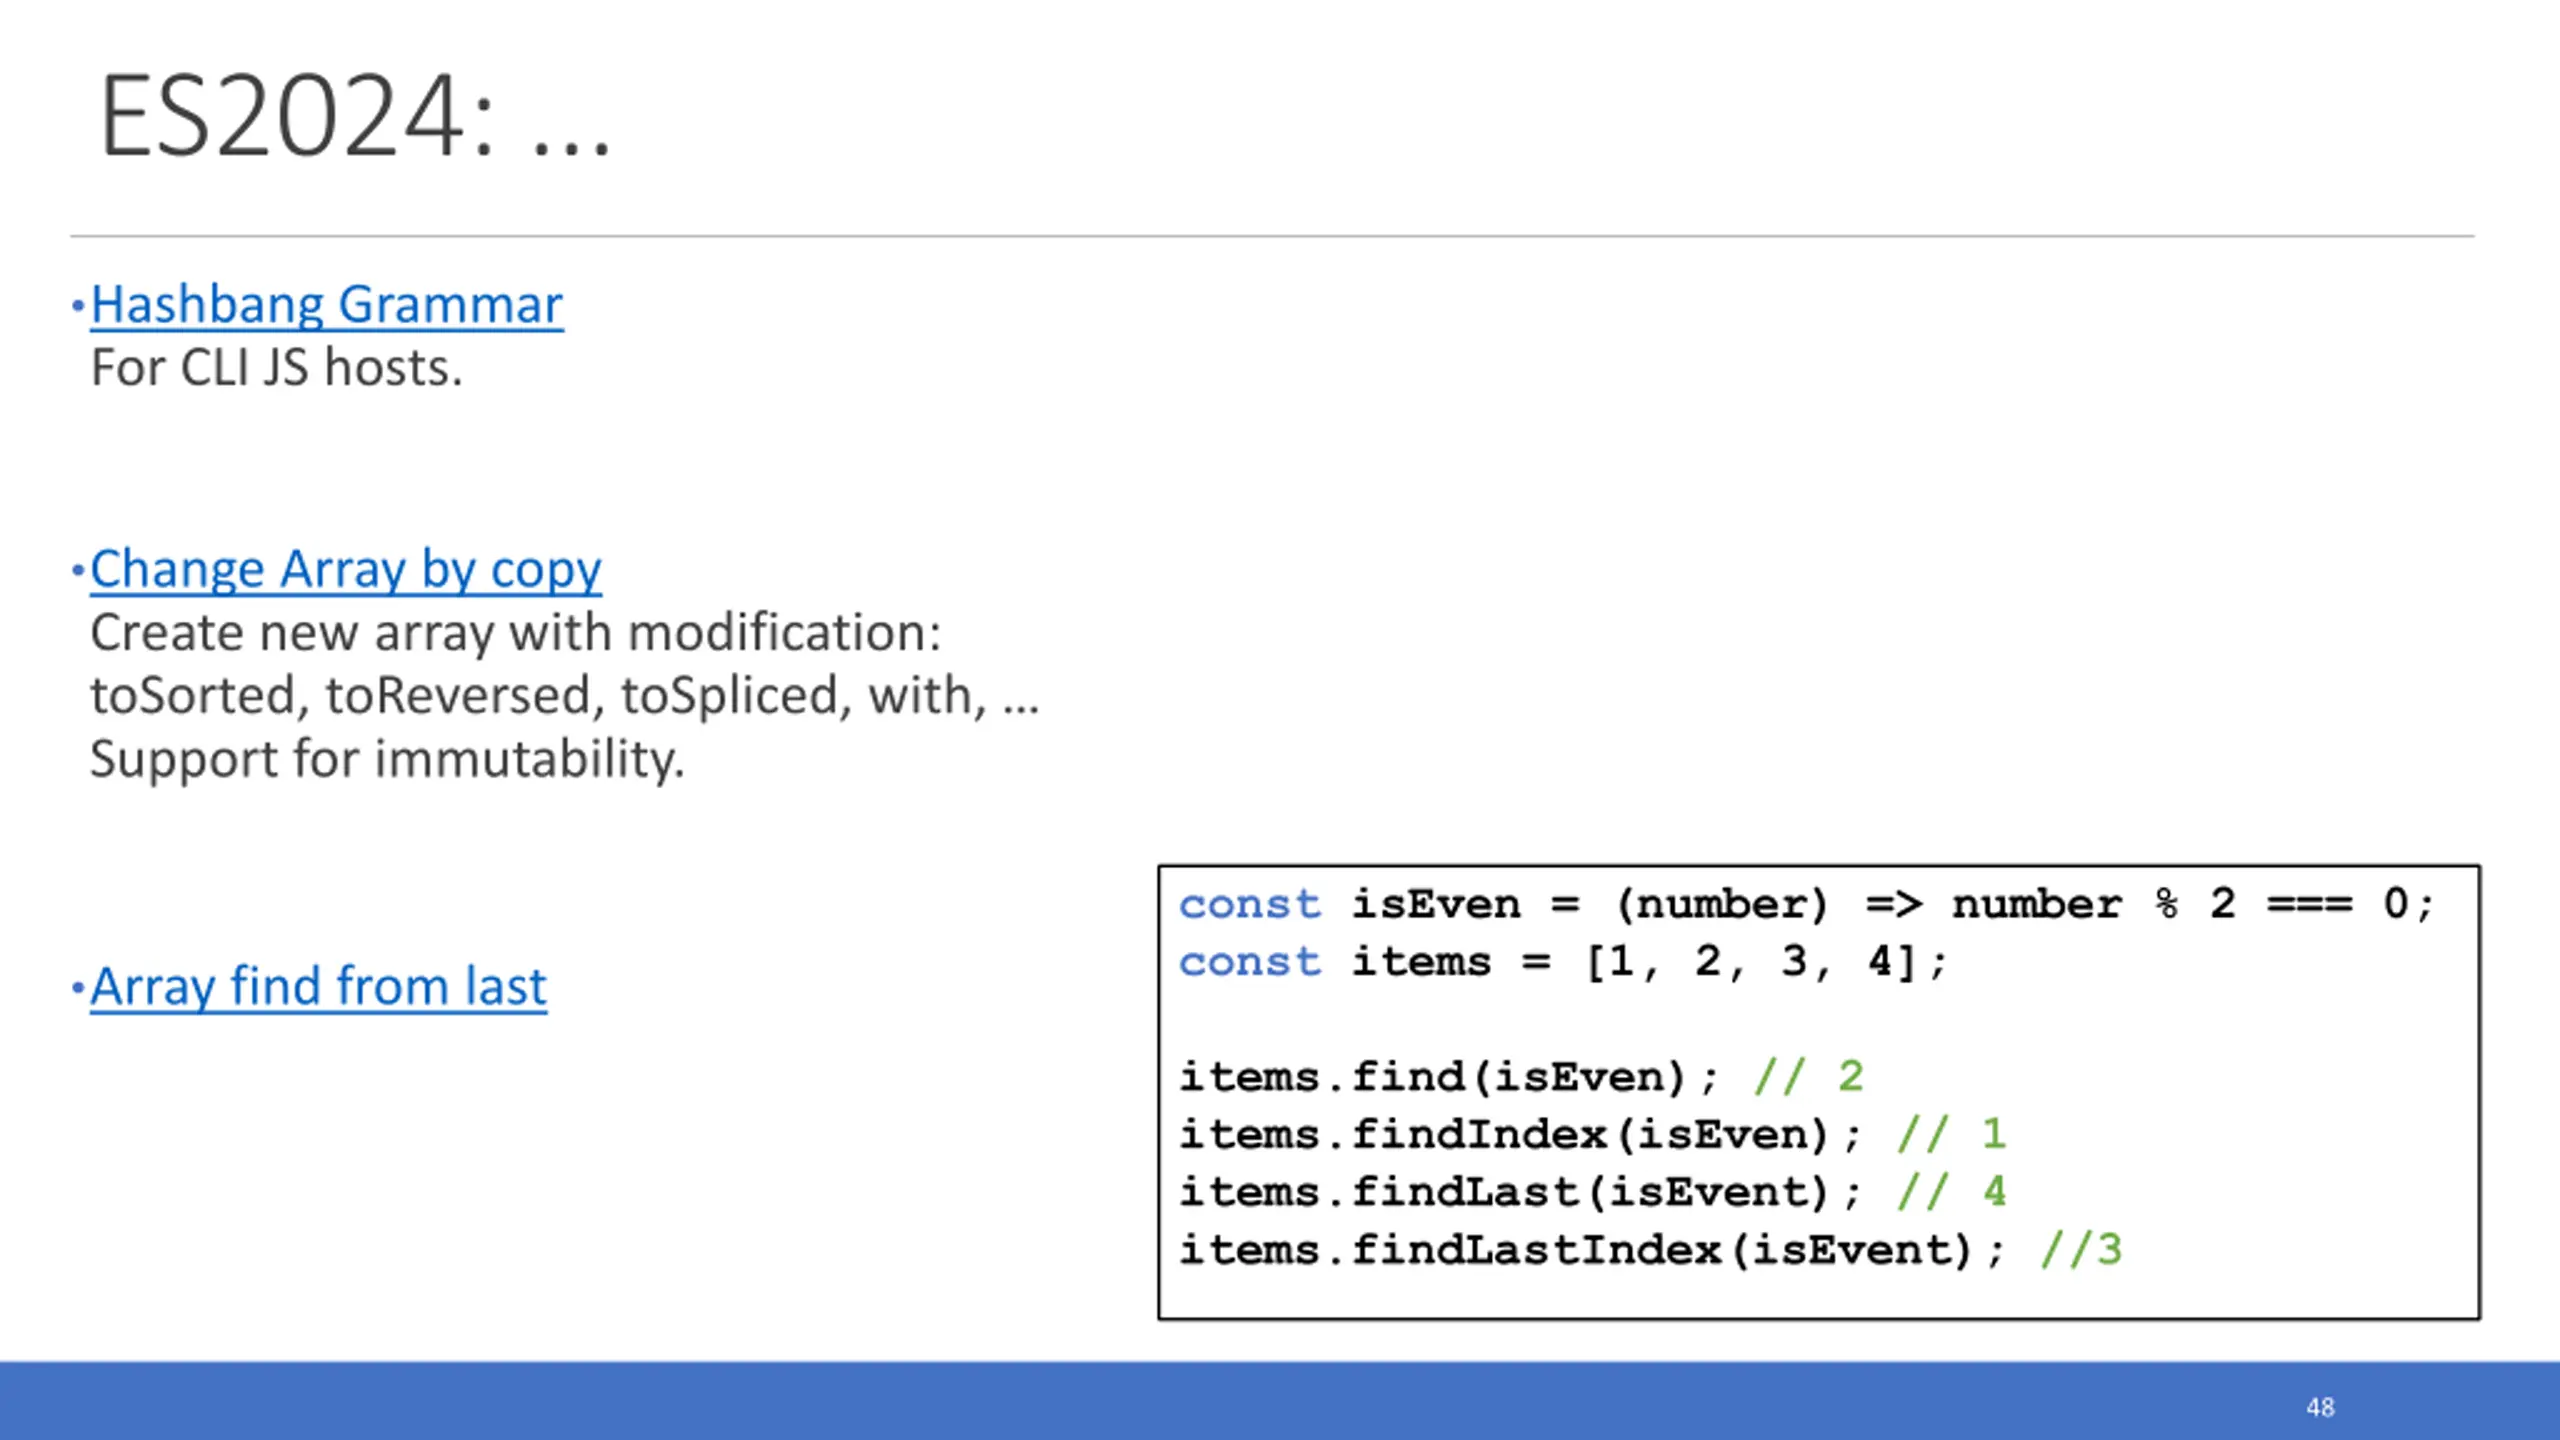
Task: Click the 'Support for immutability.' text
Action: (388, 759)
